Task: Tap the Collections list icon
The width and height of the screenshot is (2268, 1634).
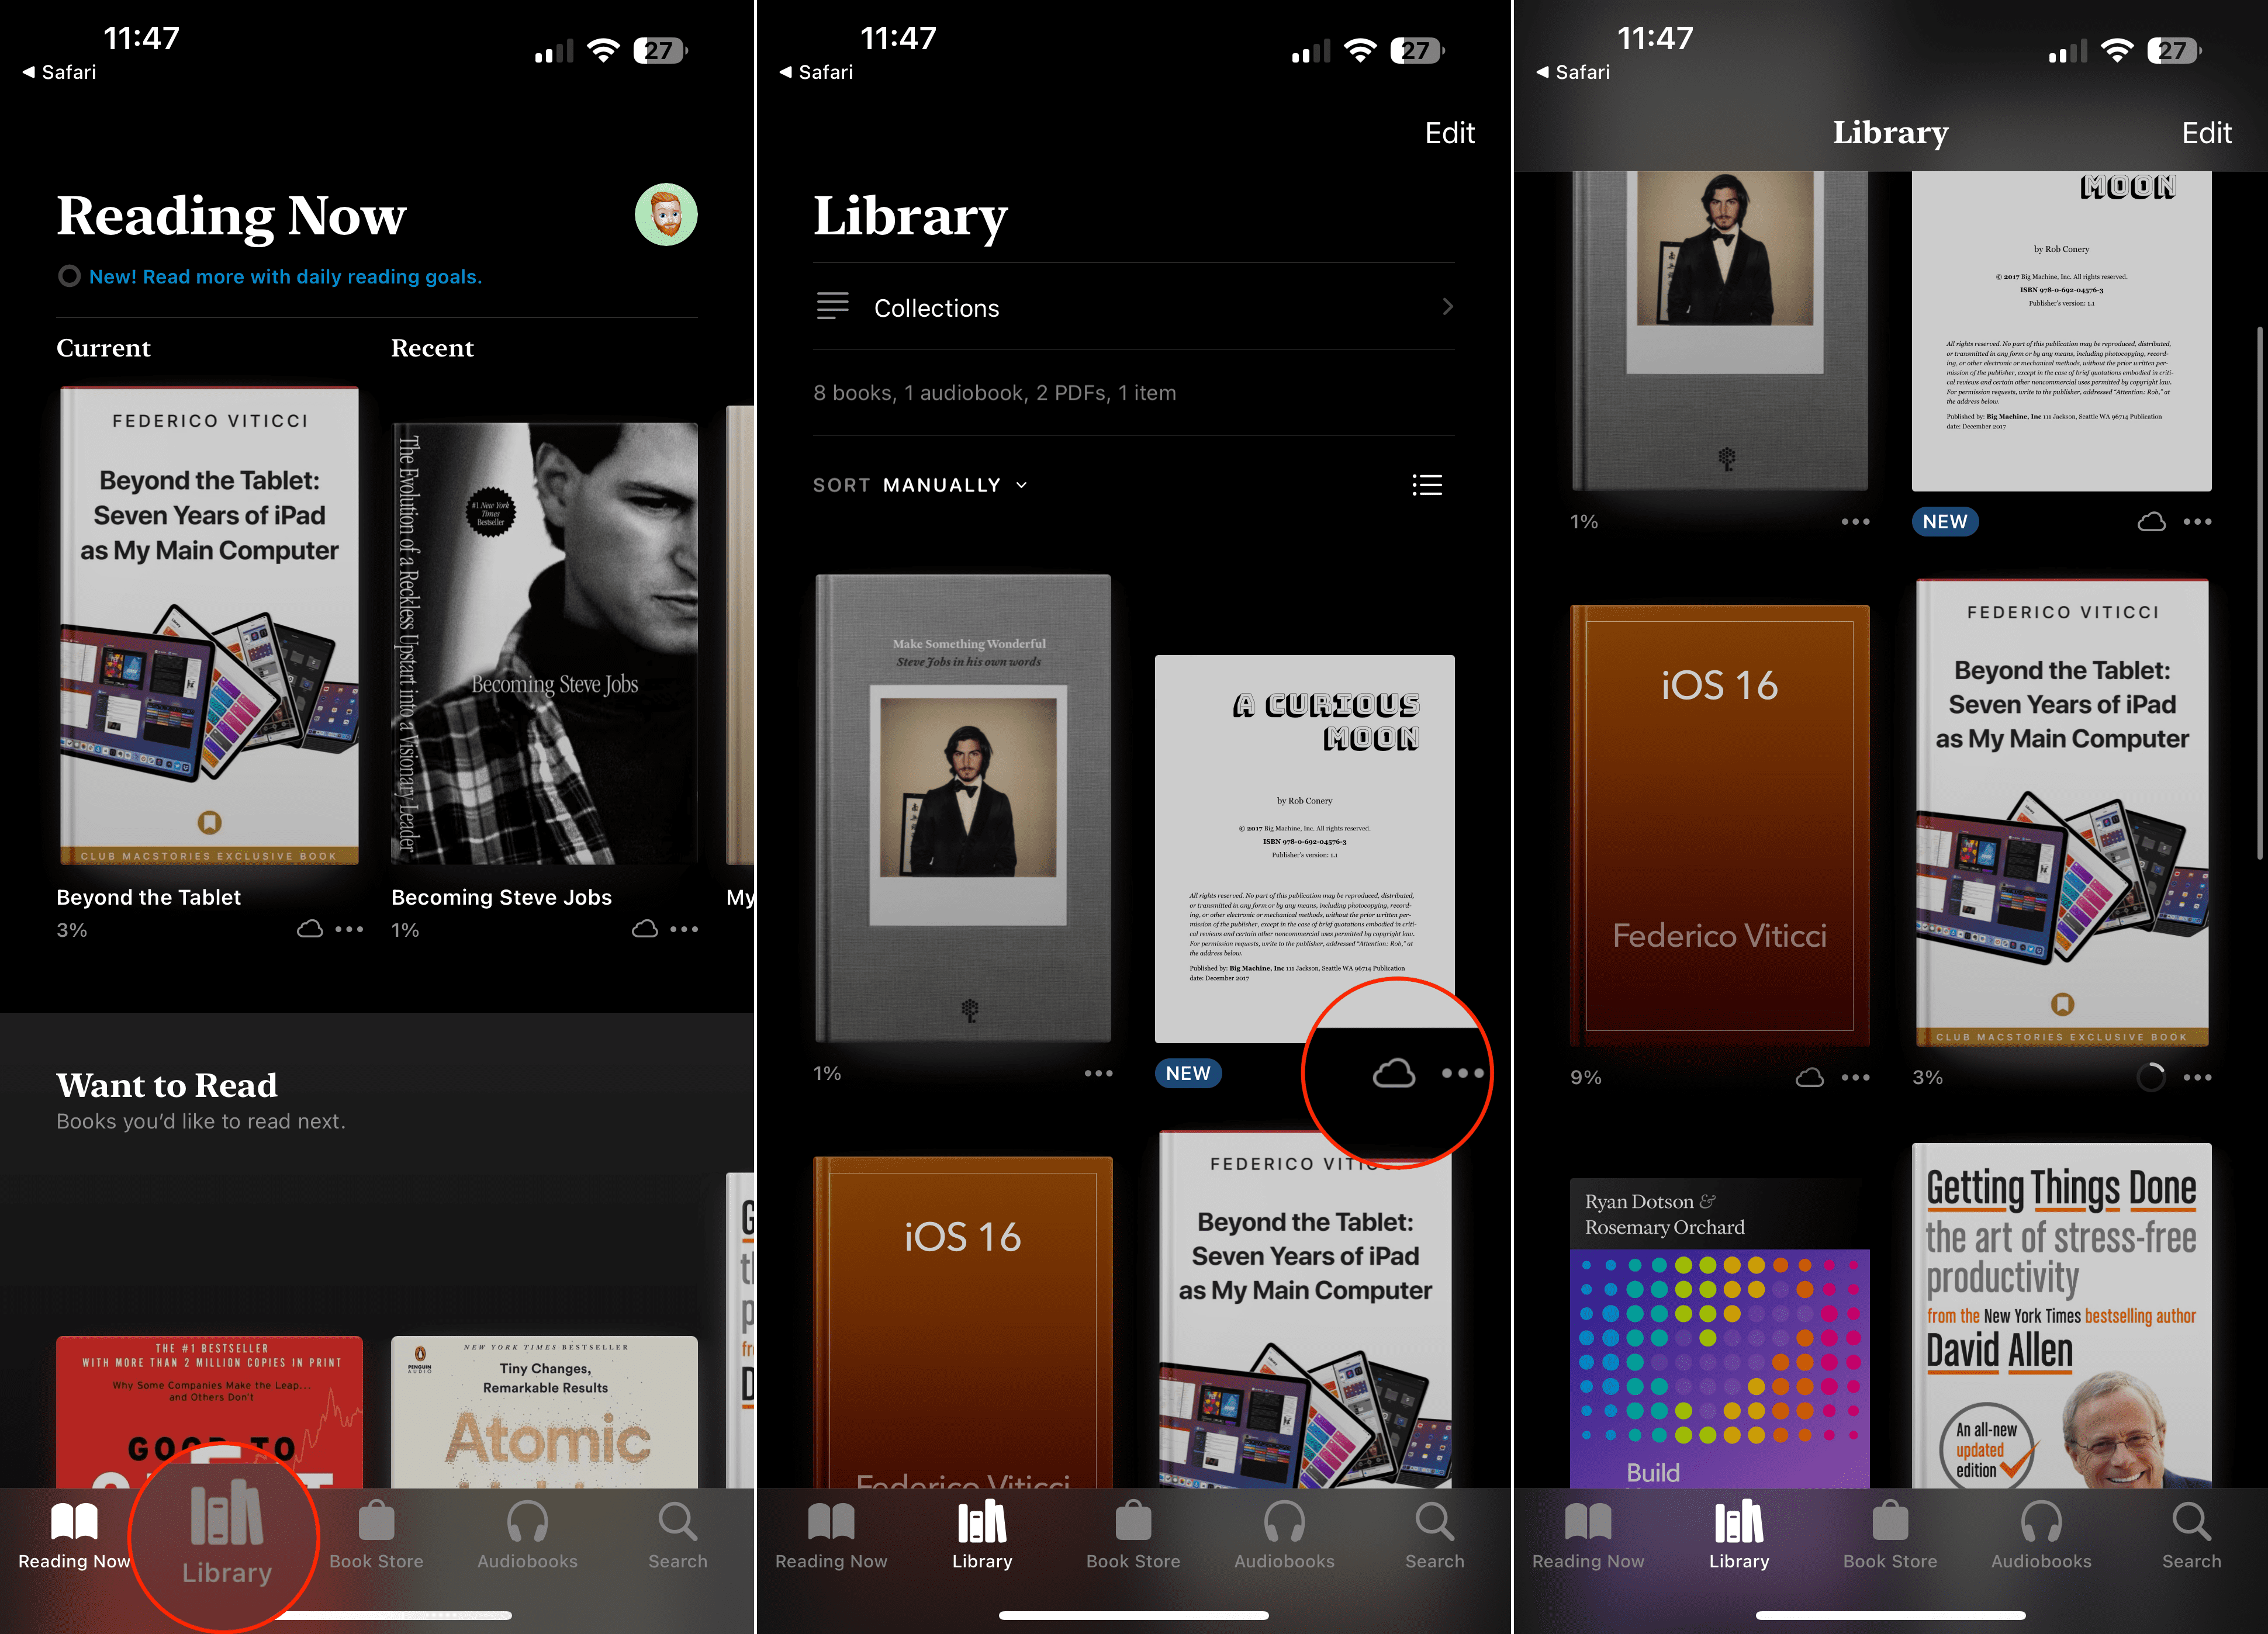Action: [x=832, y=306]
